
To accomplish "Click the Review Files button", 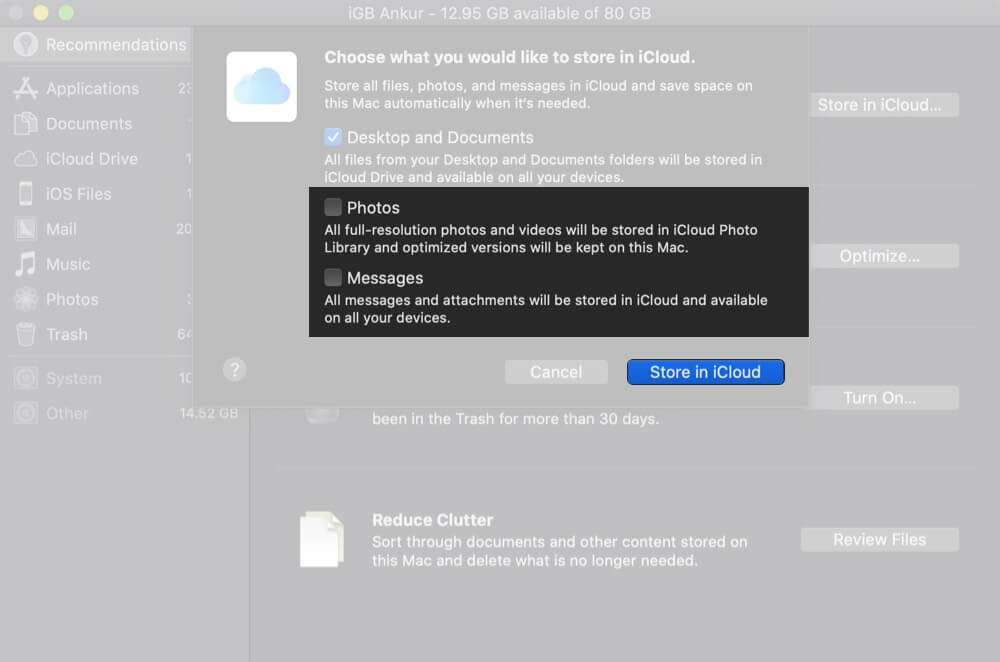I will [x=879, y=540].
